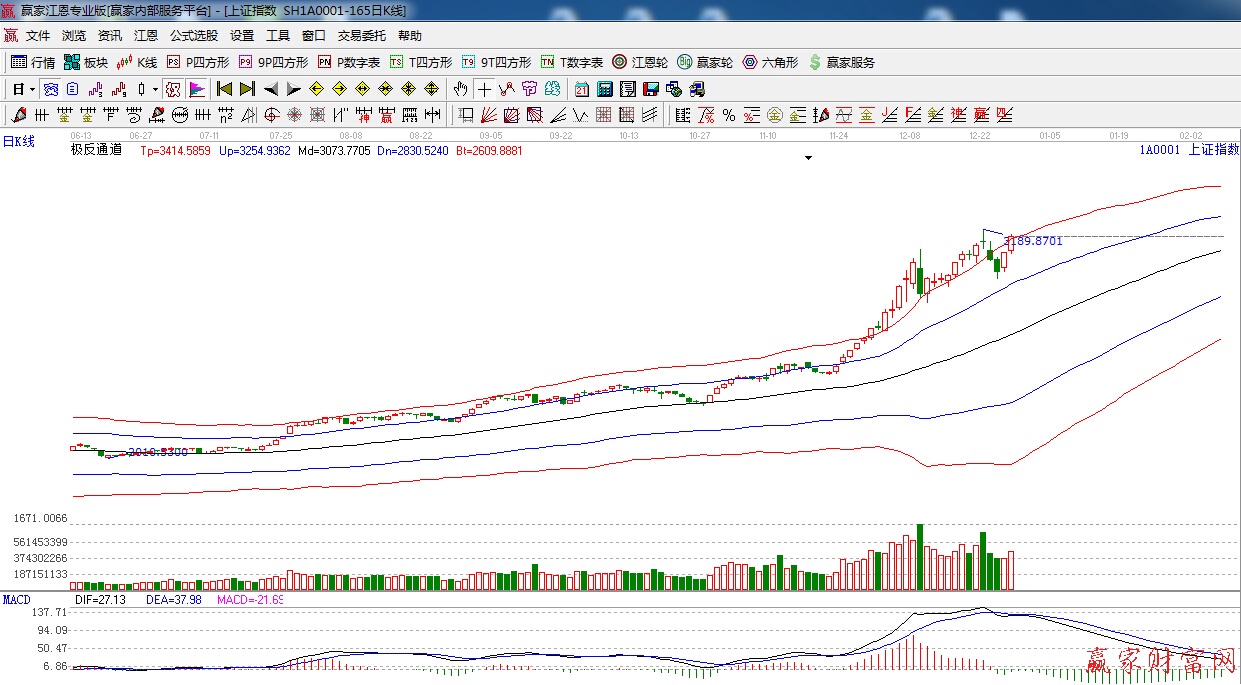
Task: Open the candlestick style dropdown arrow
Action: pyautogui.click(x=155, y=89)
